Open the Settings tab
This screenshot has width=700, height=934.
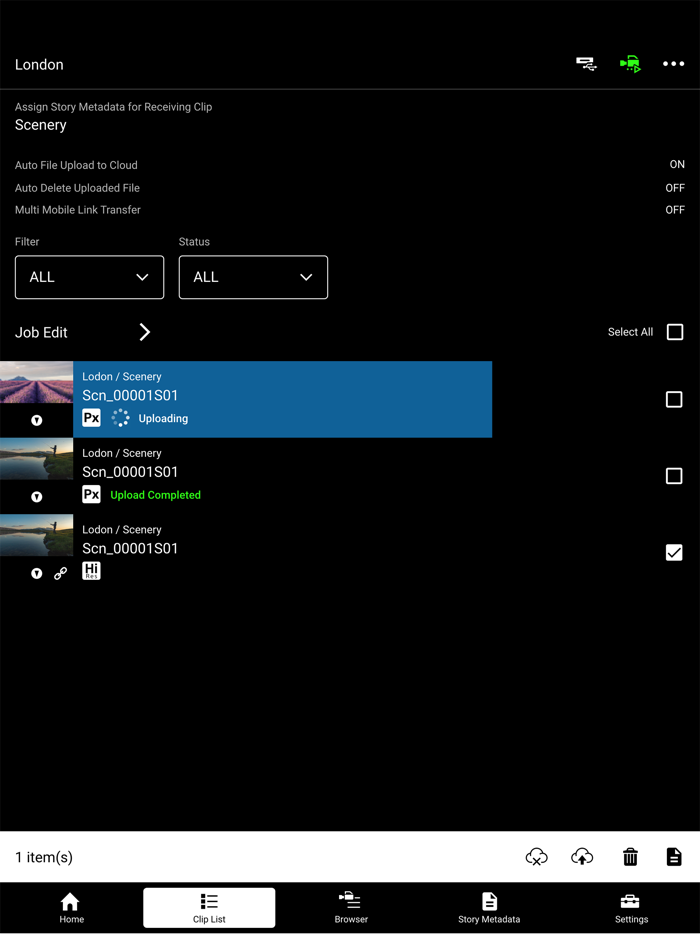[631, 908]
